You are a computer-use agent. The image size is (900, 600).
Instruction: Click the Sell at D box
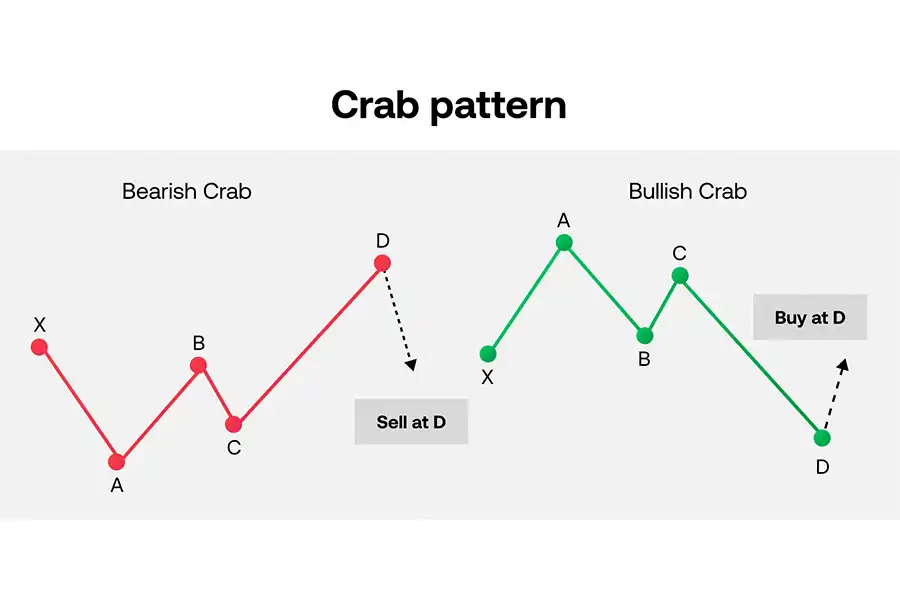411,421
